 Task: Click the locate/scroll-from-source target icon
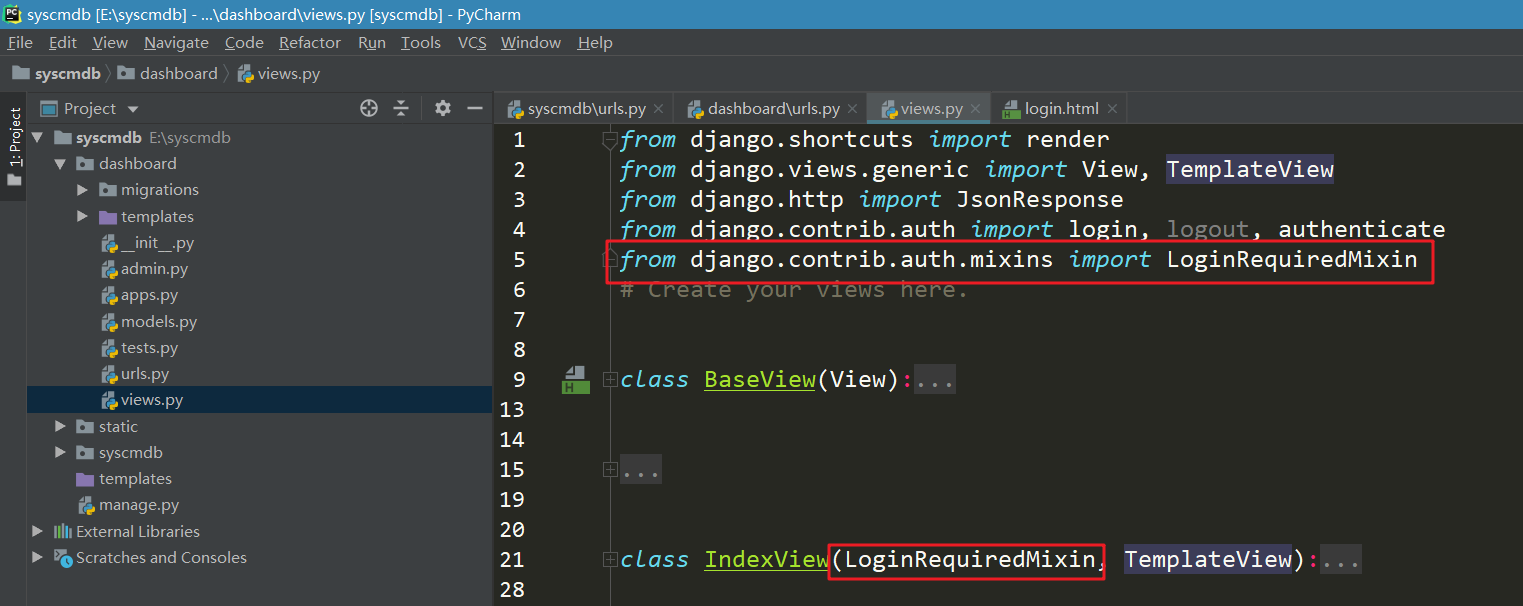[x=369, y=108]
